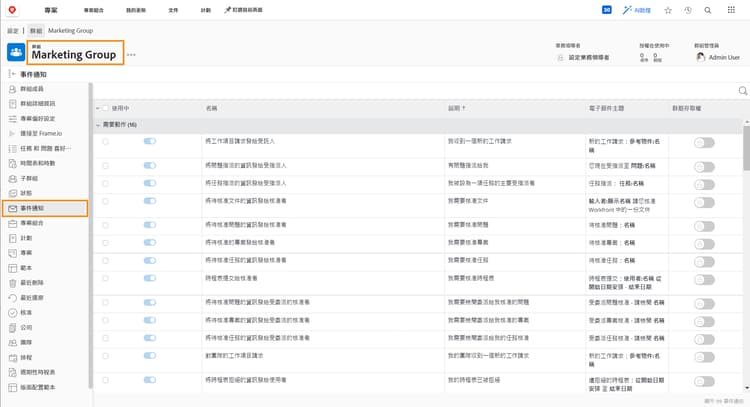Open the AI助理 magic wand assistant
The image size is (750, 407).
pos(637,10)
